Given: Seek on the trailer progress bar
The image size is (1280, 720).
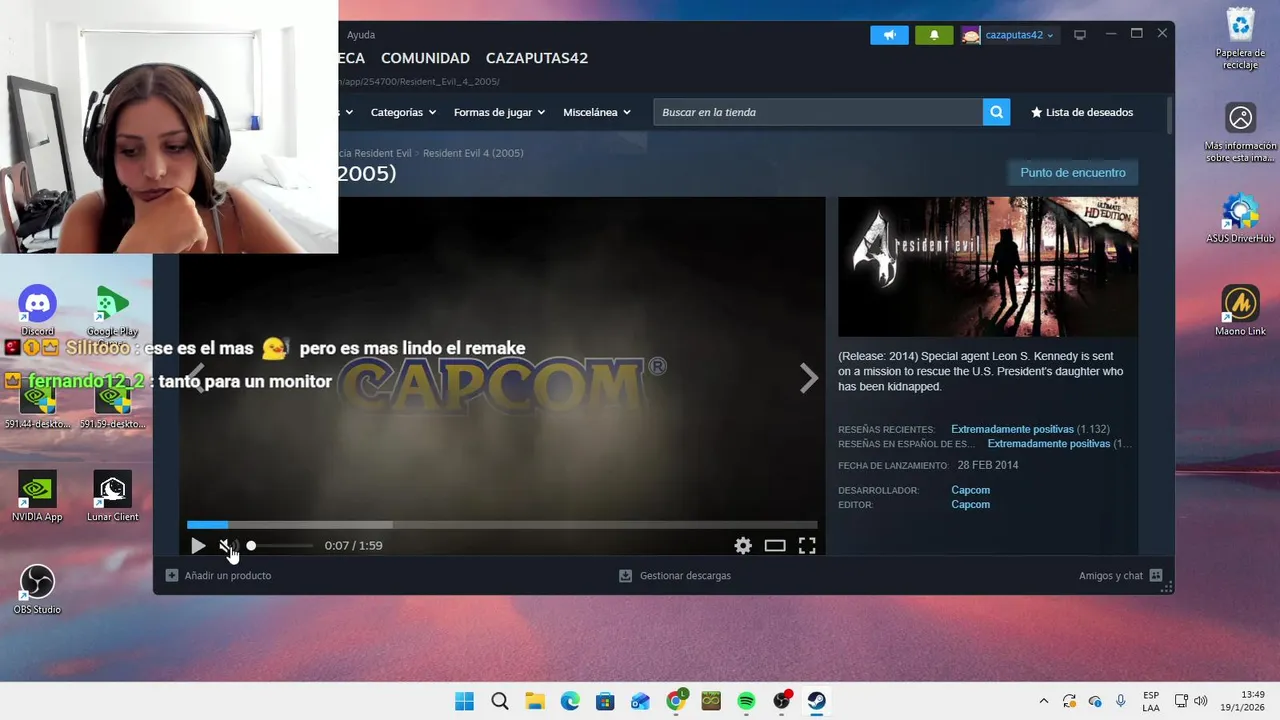Looking at the screenshot, I should coord(502,524).
